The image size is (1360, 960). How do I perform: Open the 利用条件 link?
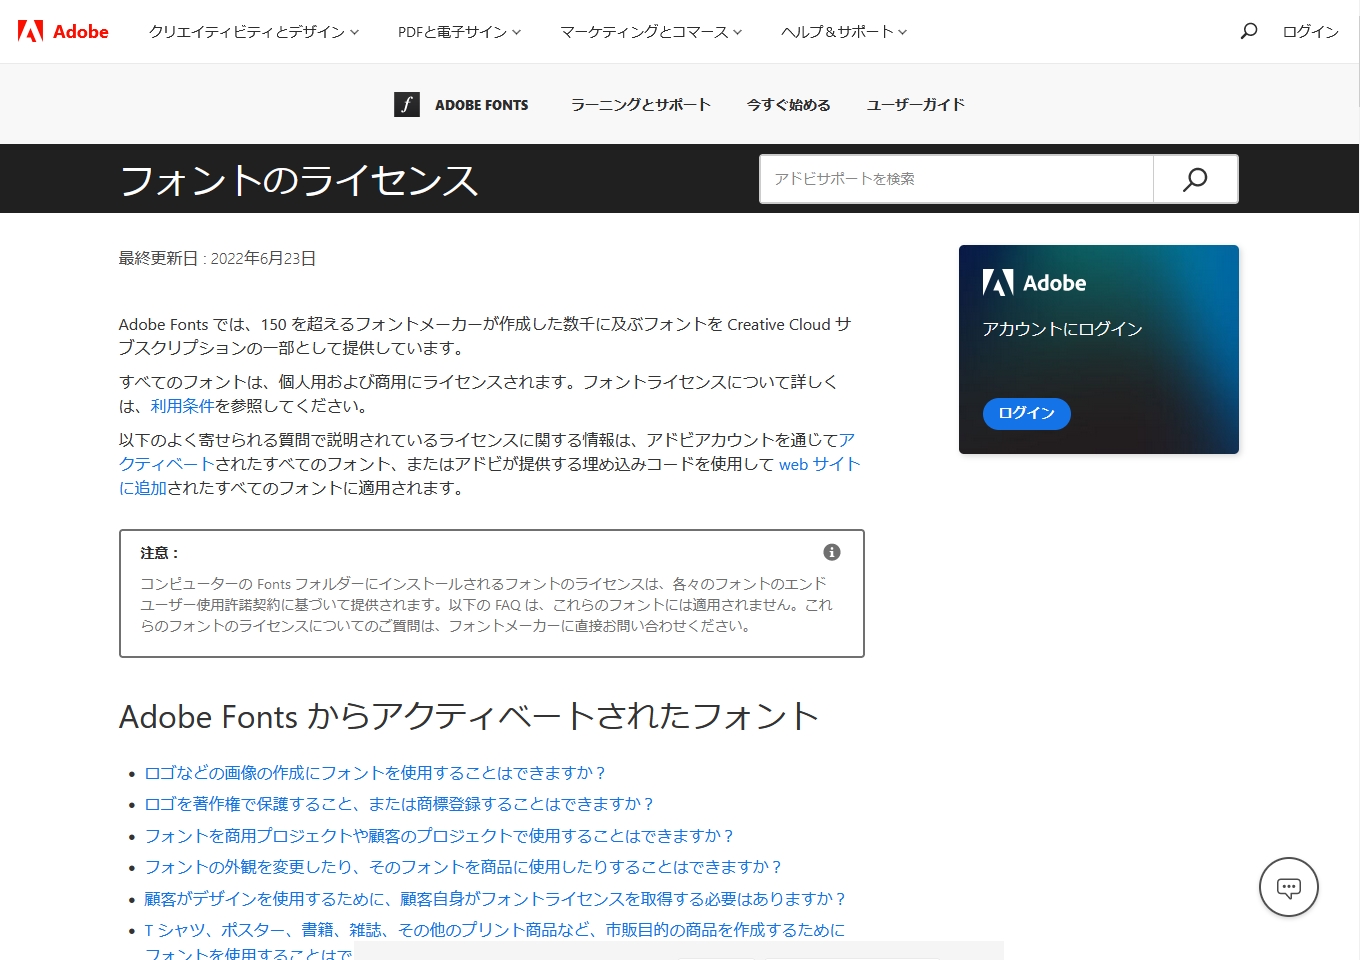[x=183, y=406]
